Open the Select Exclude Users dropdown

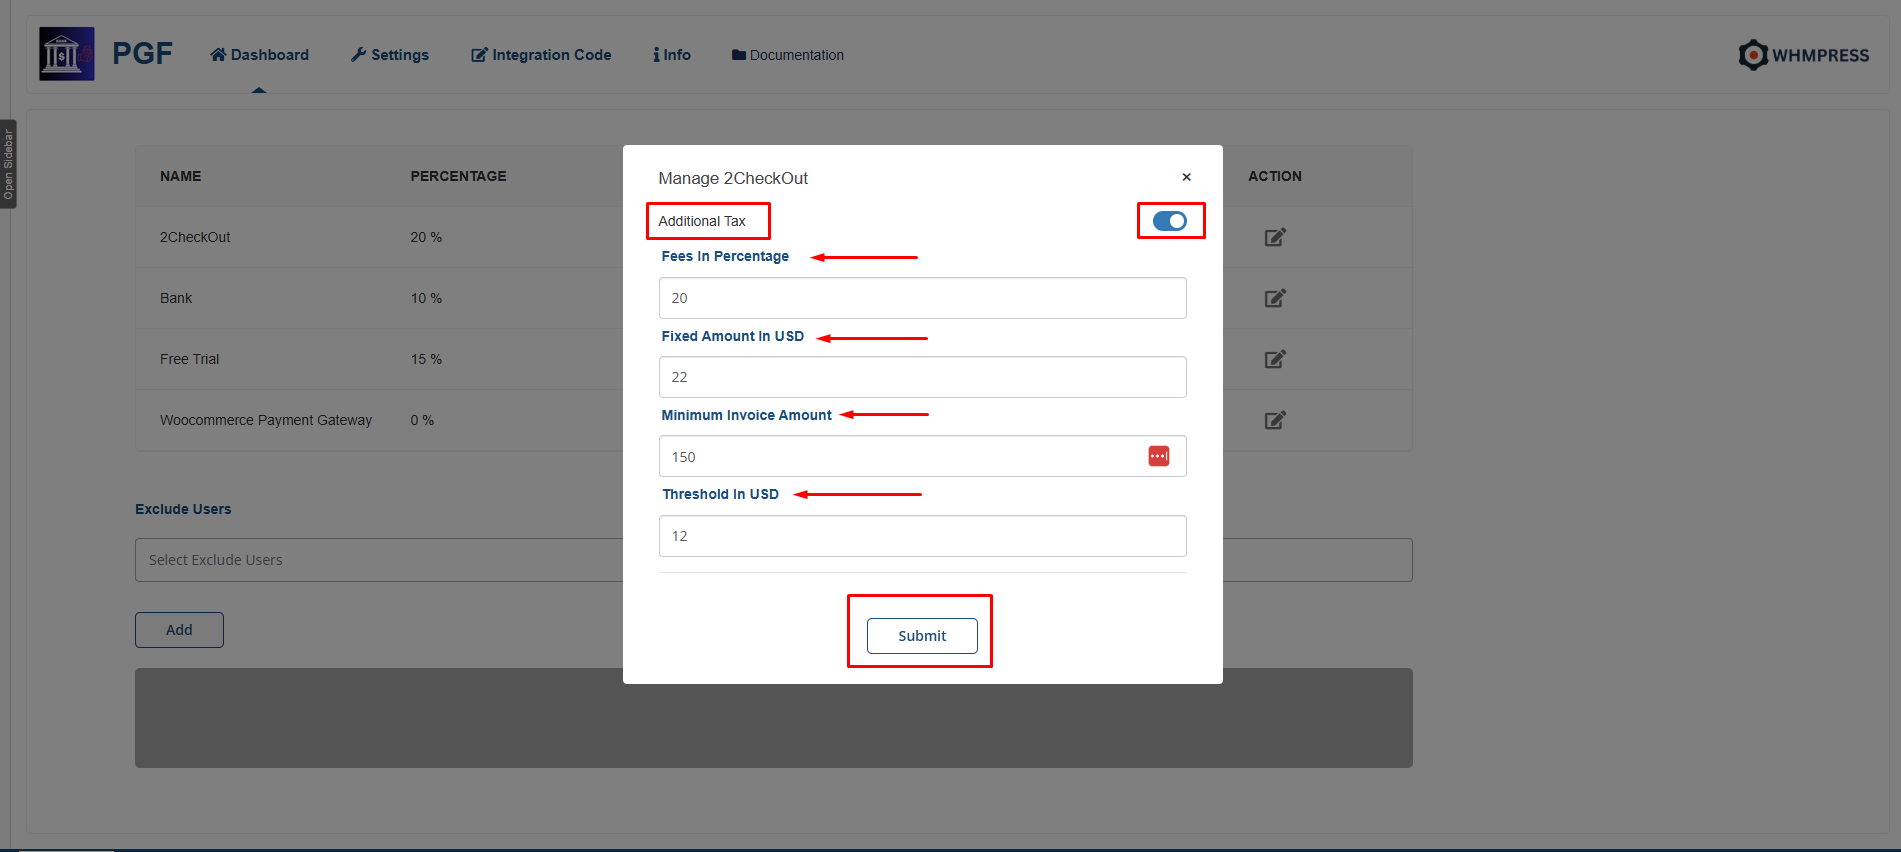pos(380,560)
